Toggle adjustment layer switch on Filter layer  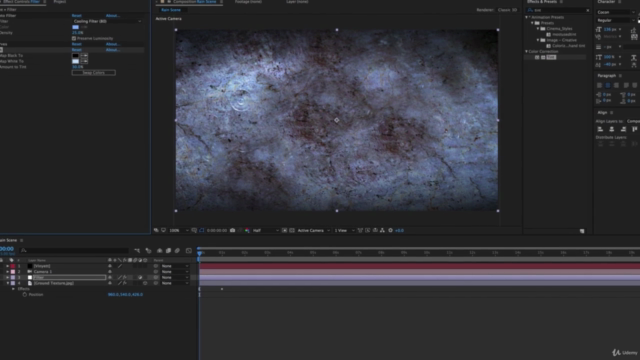[140, 278]
